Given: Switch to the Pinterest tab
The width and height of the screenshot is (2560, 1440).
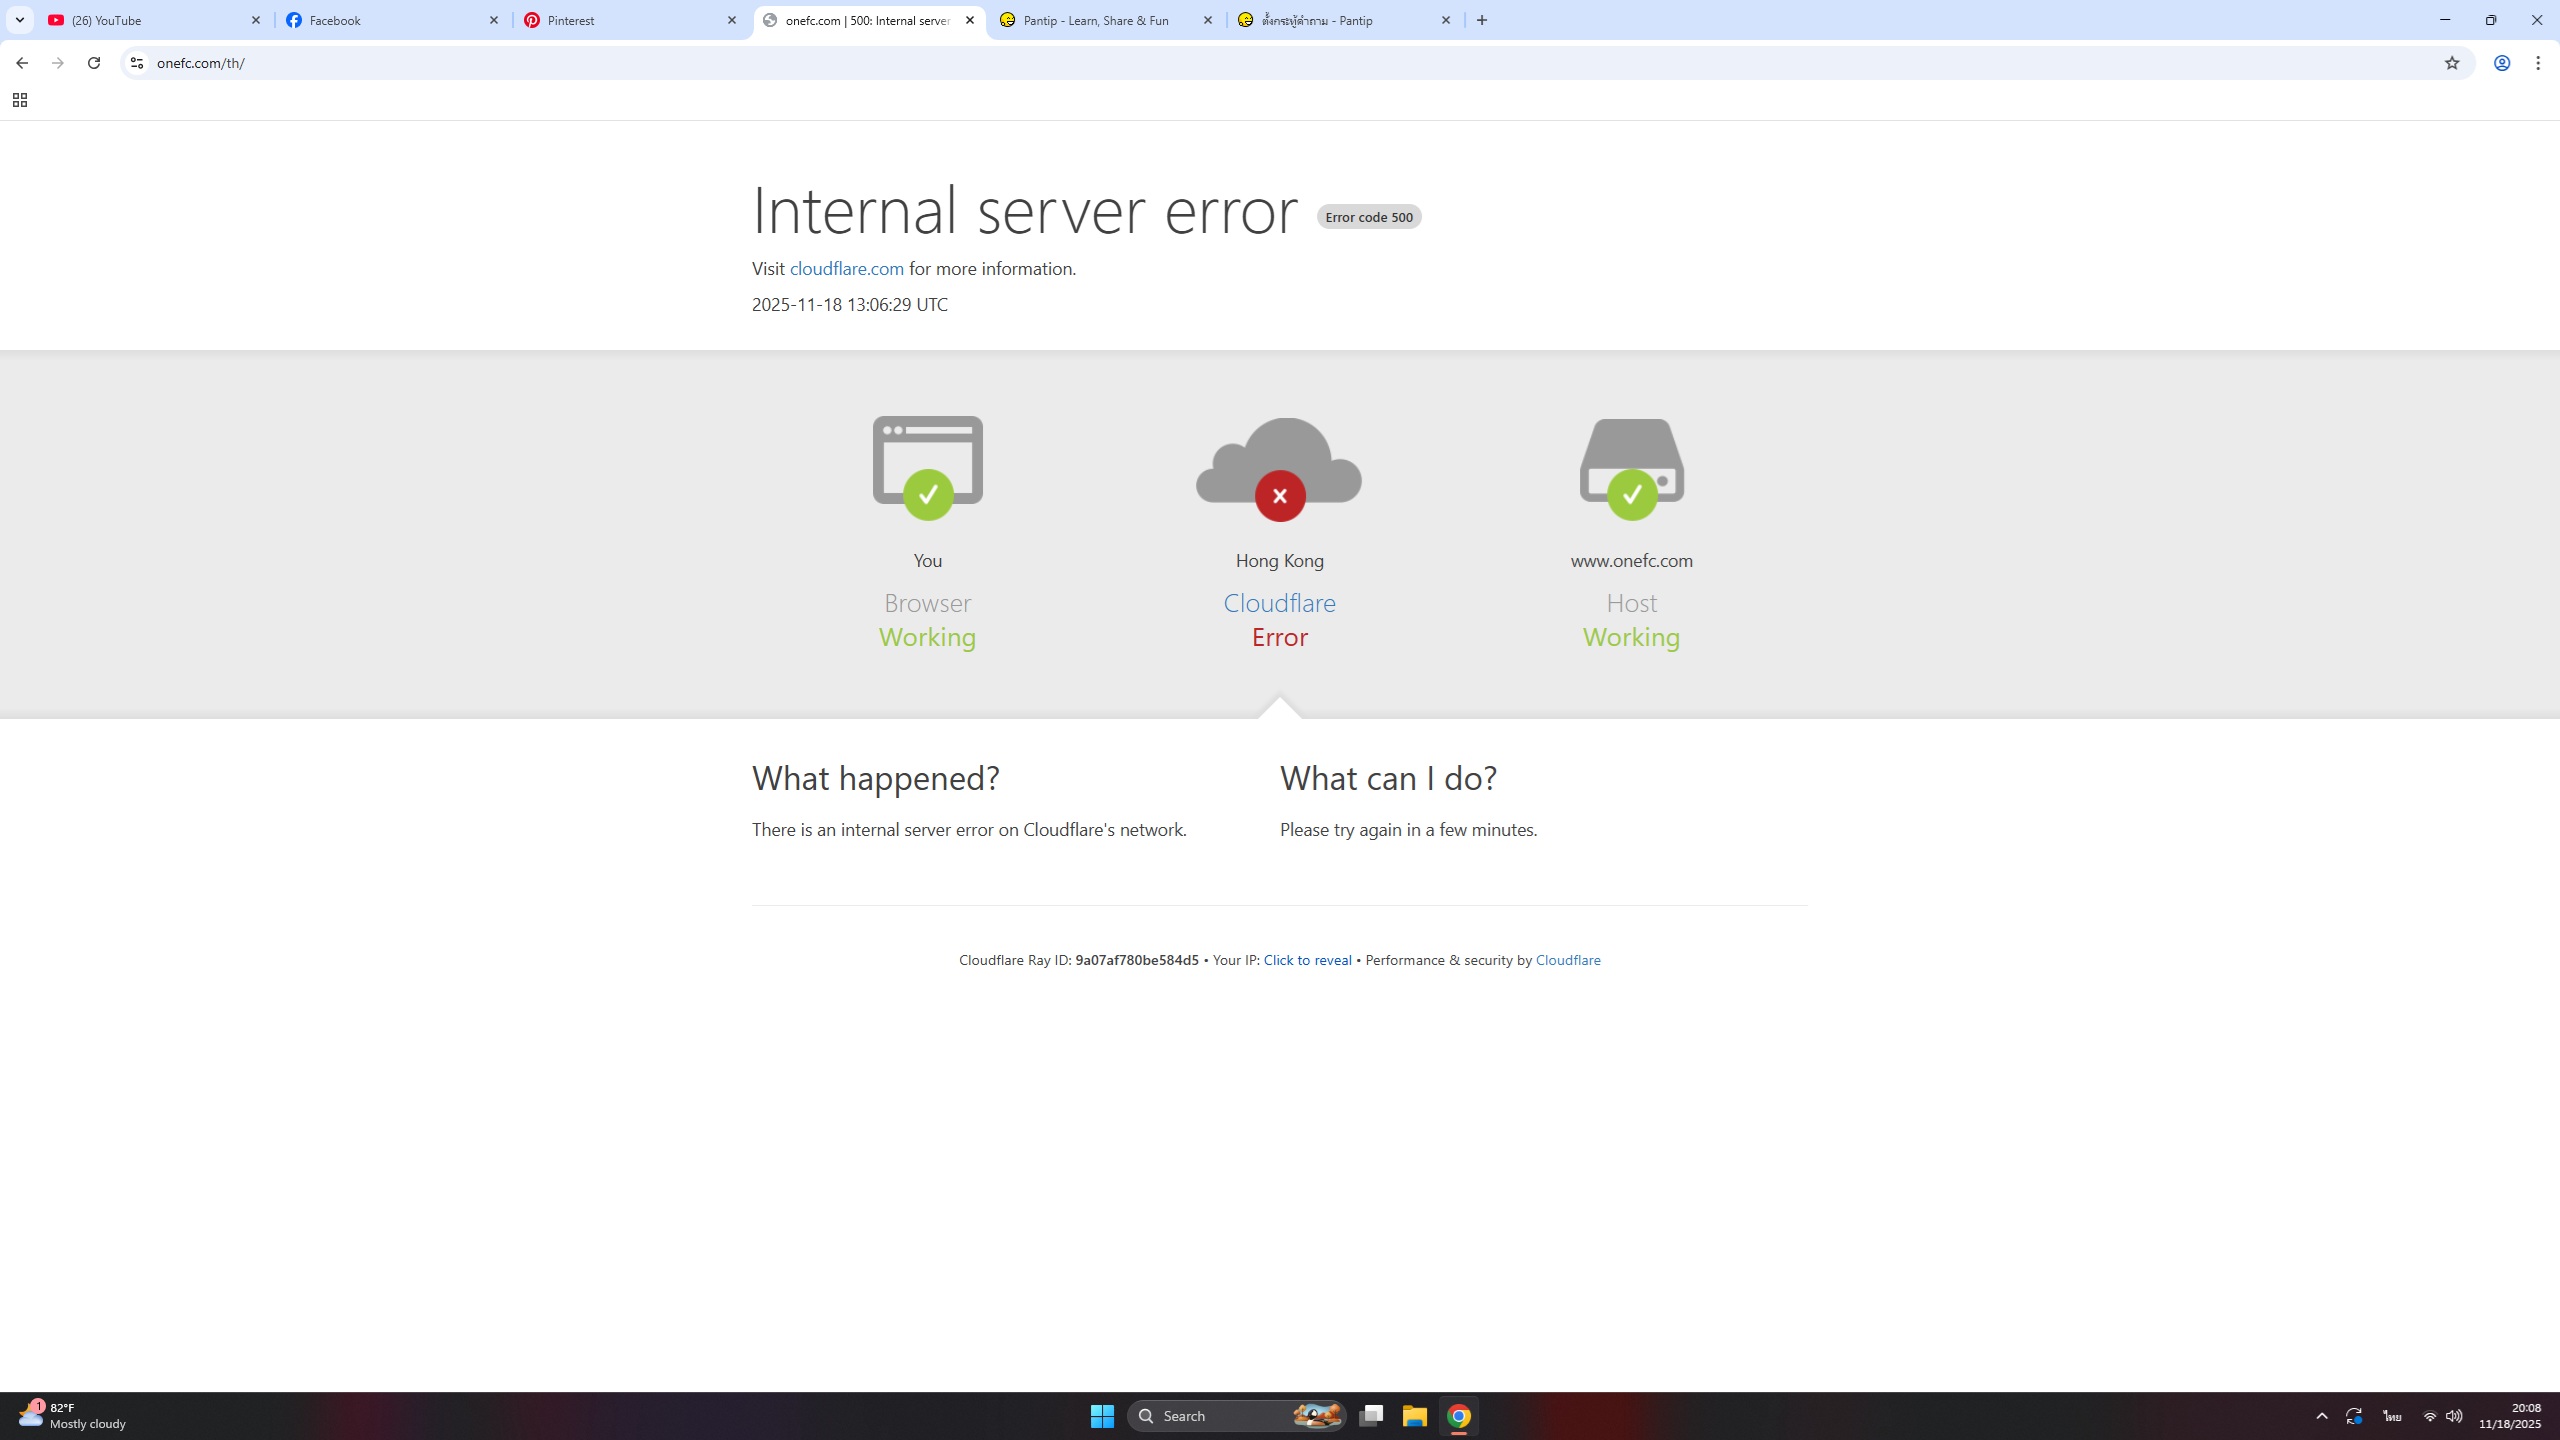Looking at the screenshot, I should coord(620,20).
